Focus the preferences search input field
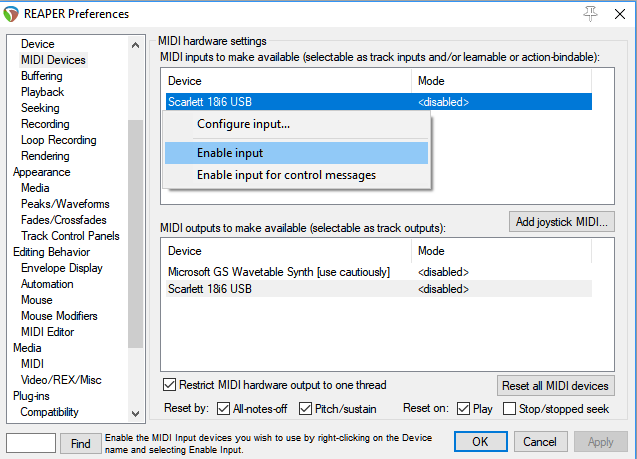This screenshot has width=637, height=459. pos(31,443)
